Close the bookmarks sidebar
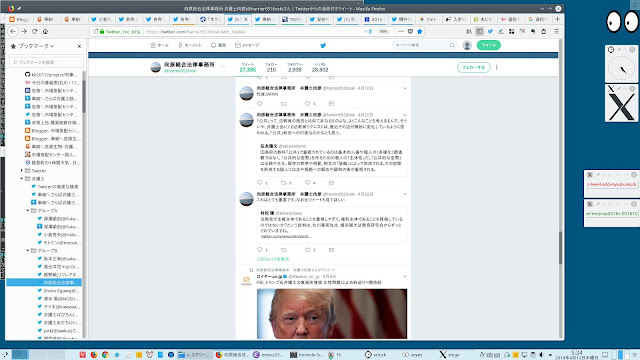Screen dimensions: 640x360 pyautogui.click(x=79, y=47)
